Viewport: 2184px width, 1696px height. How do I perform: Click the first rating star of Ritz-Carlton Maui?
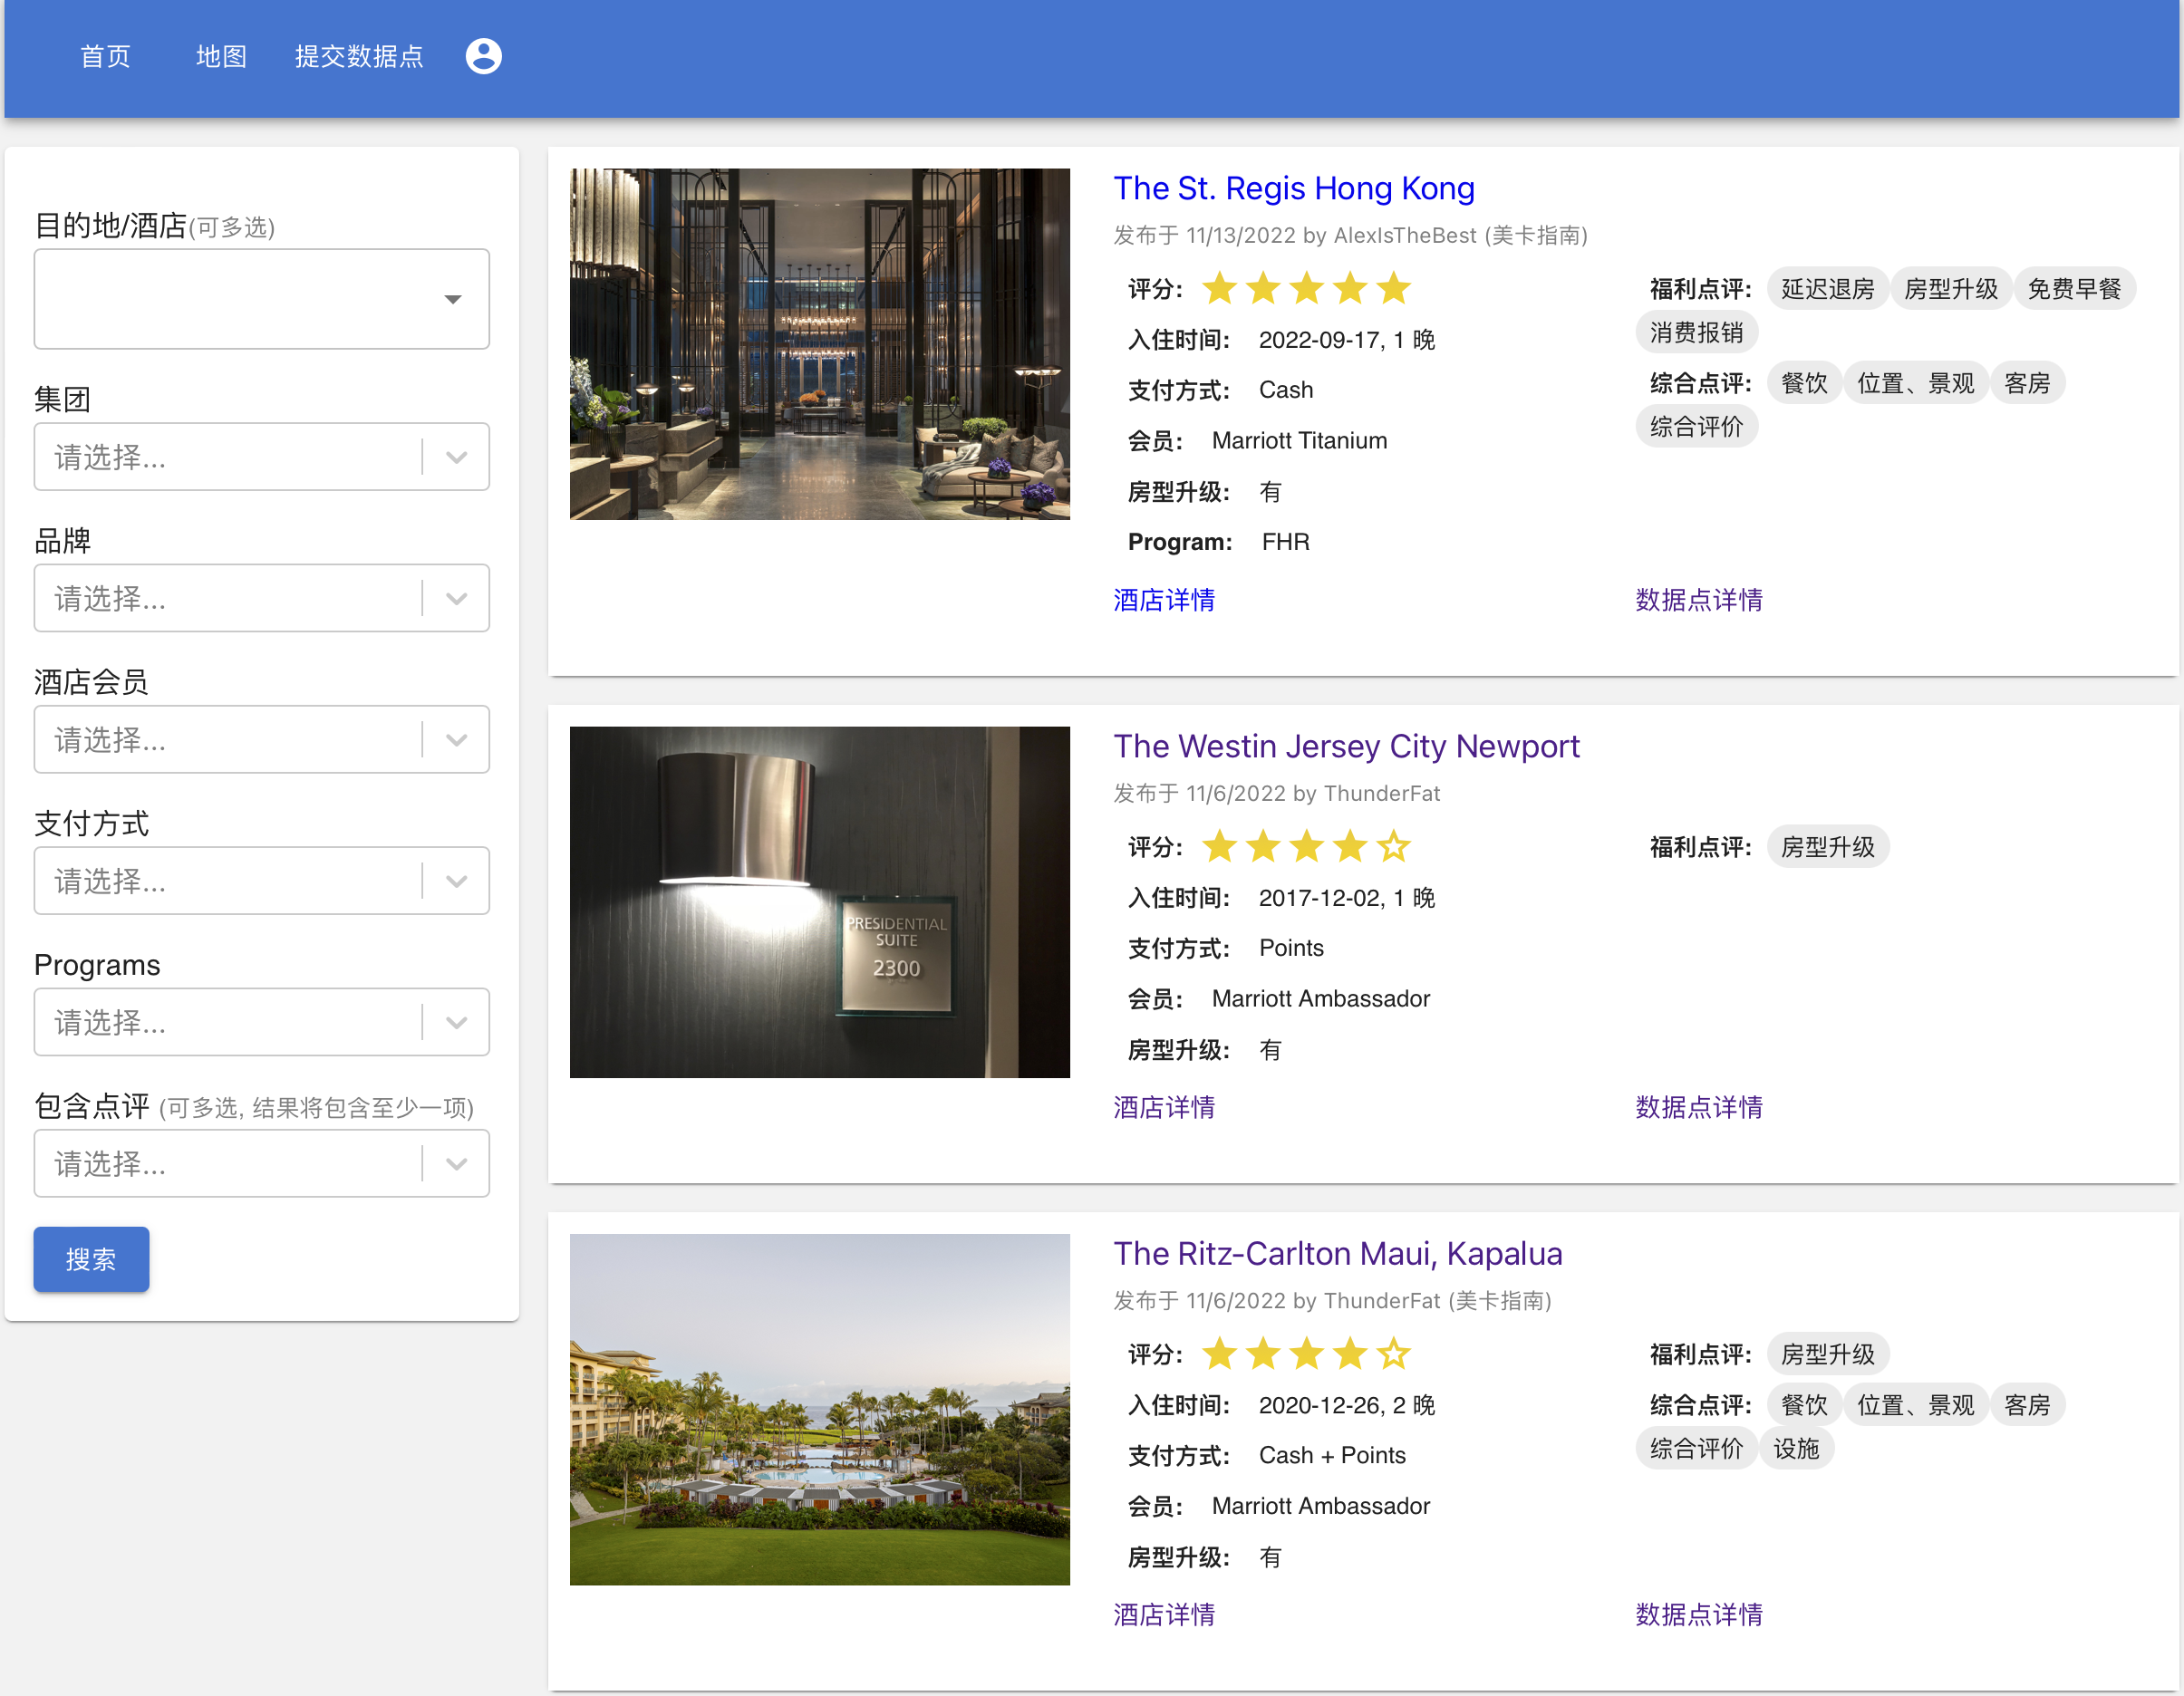(1219, 1354)
